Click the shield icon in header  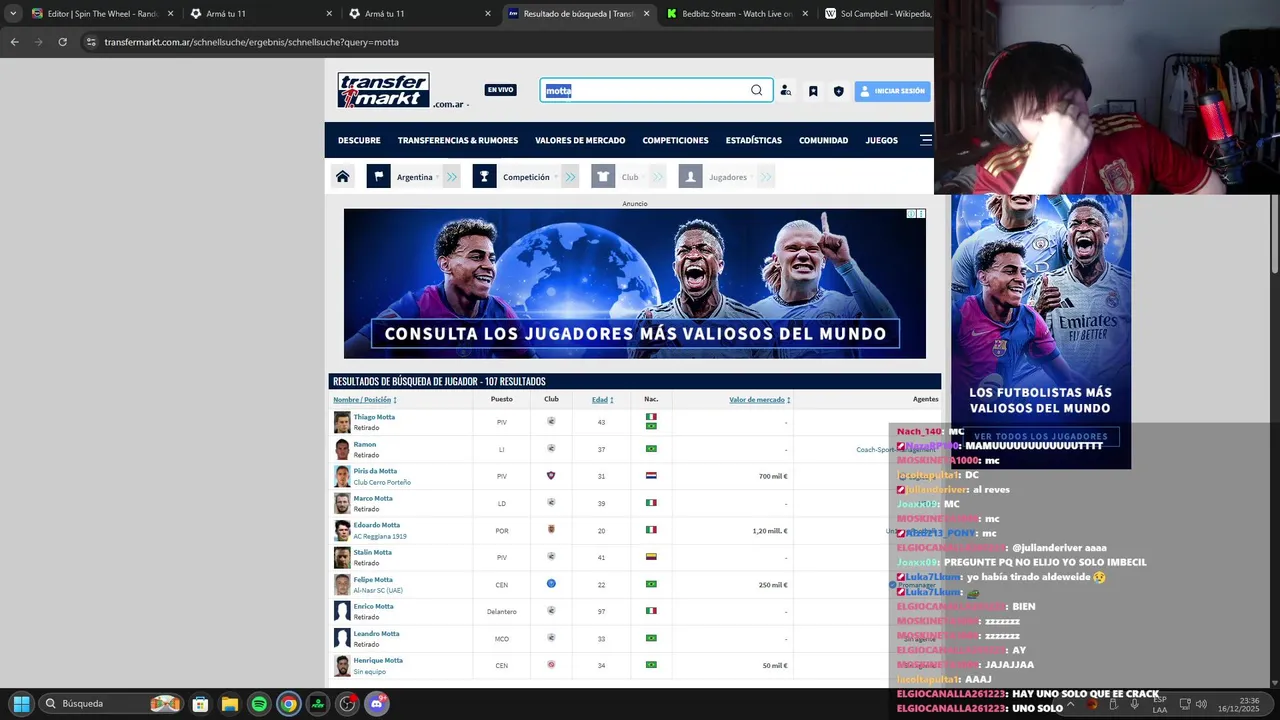[839, 91]
